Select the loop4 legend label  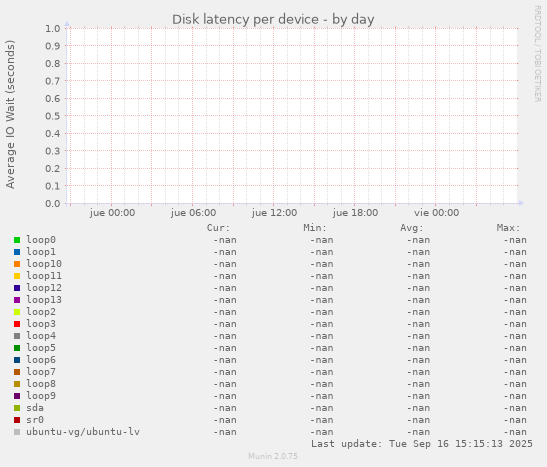(x=41, y=336)
